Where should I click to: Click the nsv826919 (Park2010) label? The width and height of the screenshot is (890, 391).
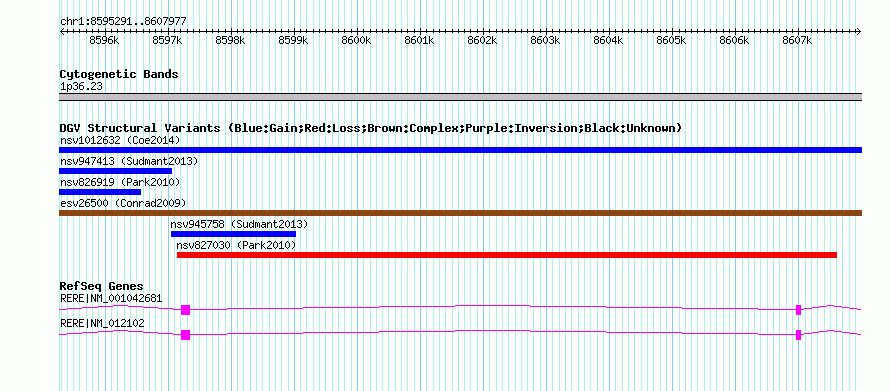point(120,182)
